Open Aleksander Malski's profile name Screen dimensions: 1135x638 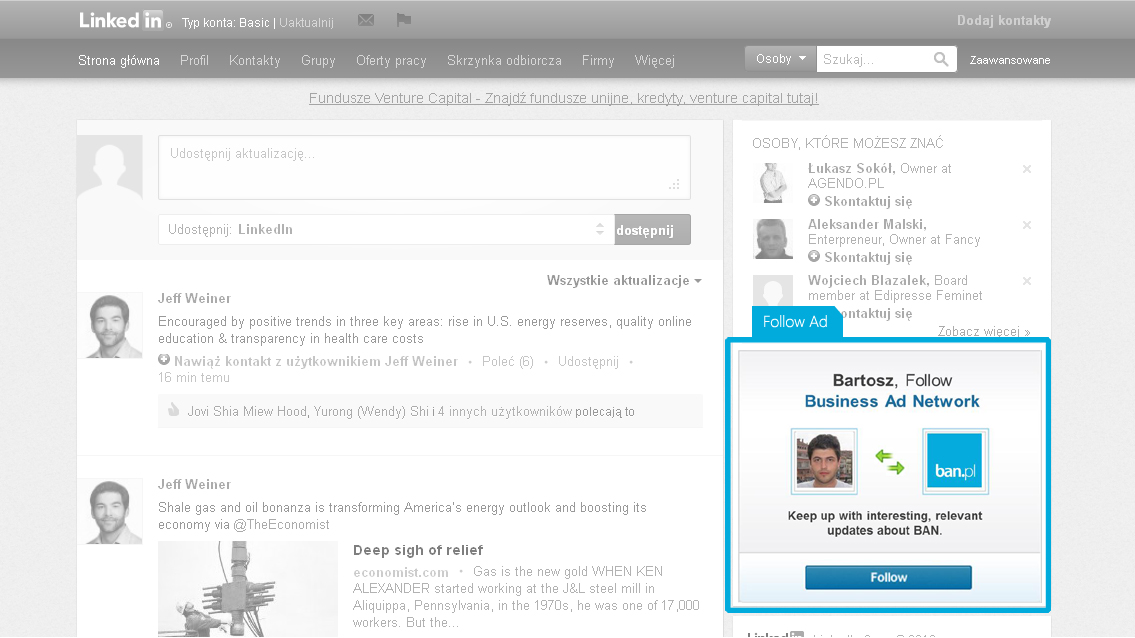866,224
